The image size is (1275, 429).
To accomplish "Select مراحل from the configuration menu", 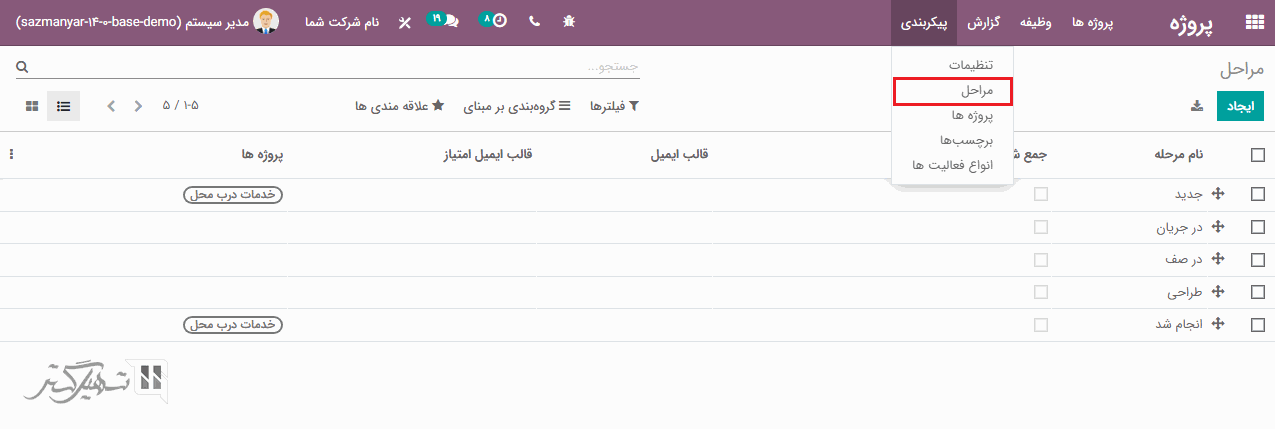I will click(952, 91).
